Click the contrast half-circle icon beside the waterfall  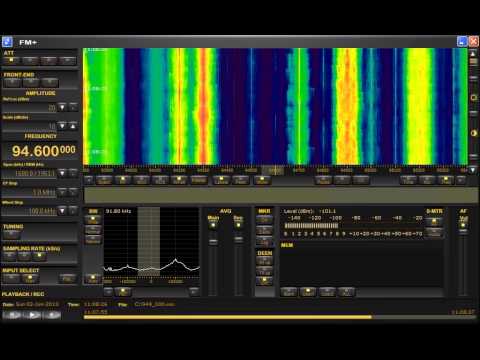coord(473,133)
